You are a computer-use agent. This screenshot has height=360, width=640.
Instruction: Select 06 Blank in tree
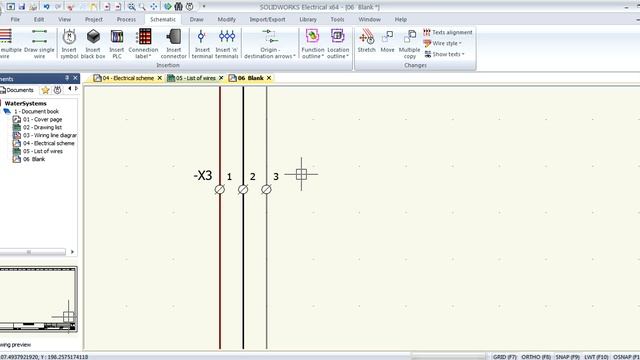(x=29, y=159)
